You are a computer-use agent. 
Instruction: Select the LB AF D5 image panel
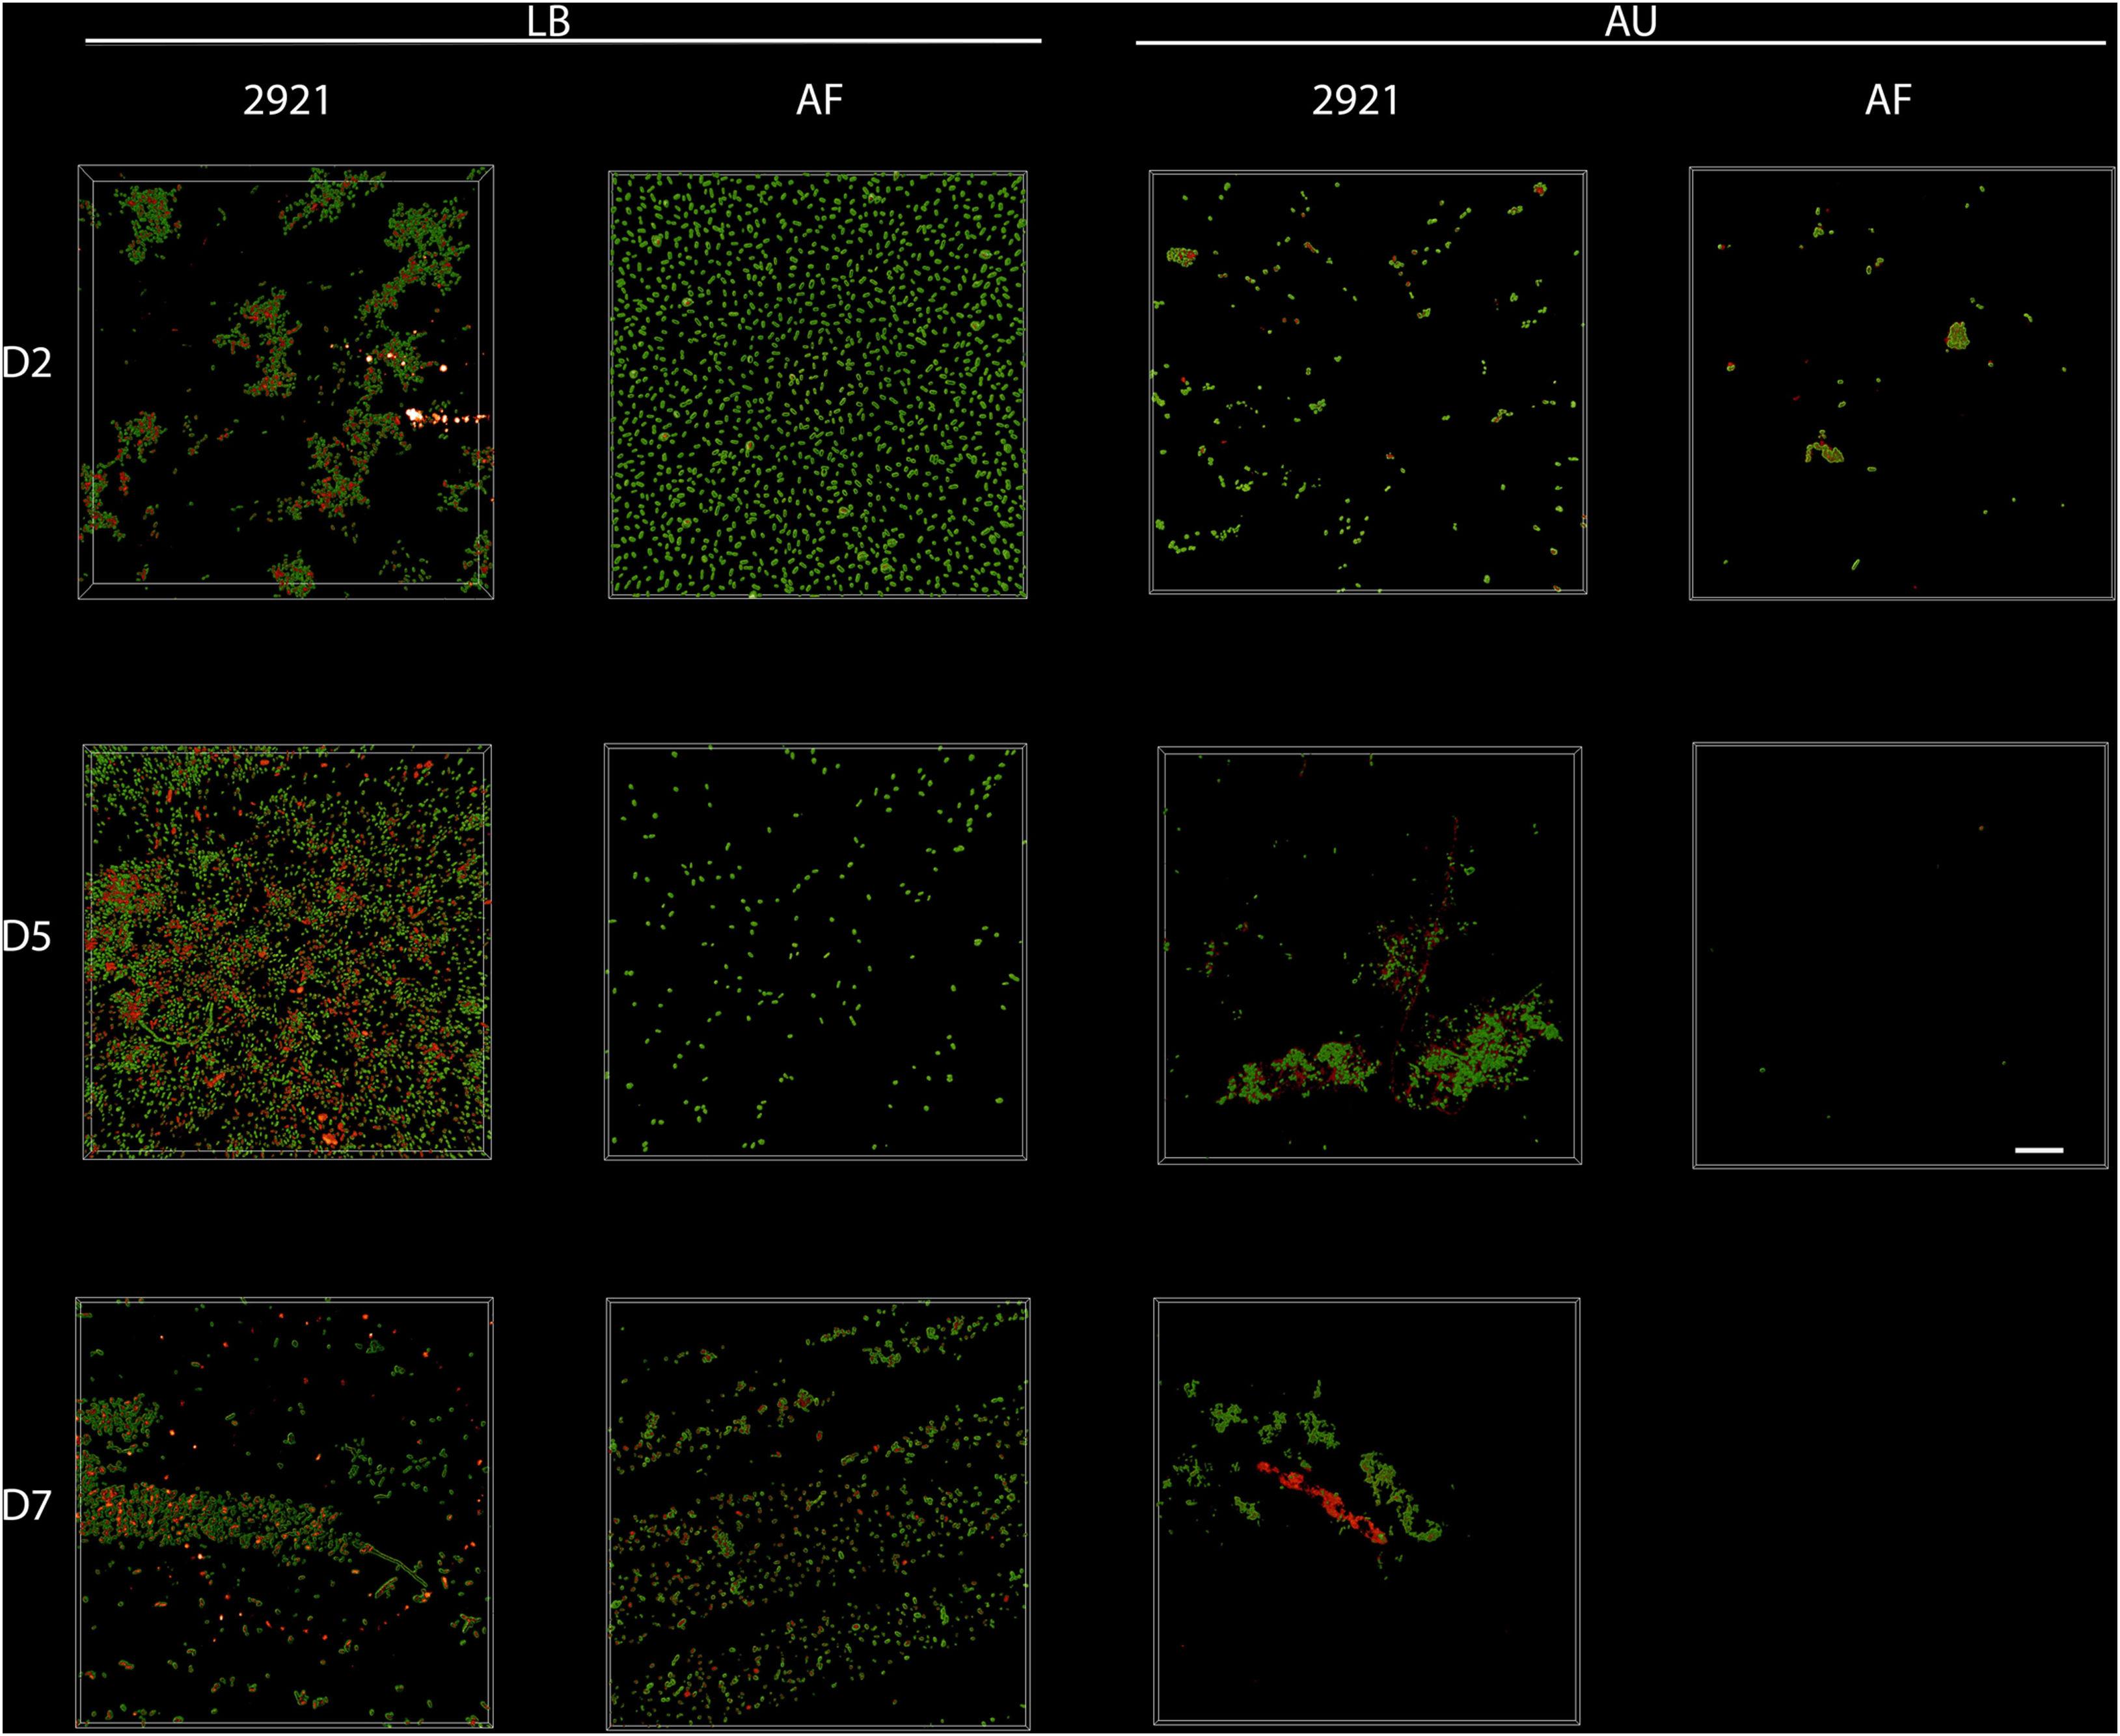(816, 952)
